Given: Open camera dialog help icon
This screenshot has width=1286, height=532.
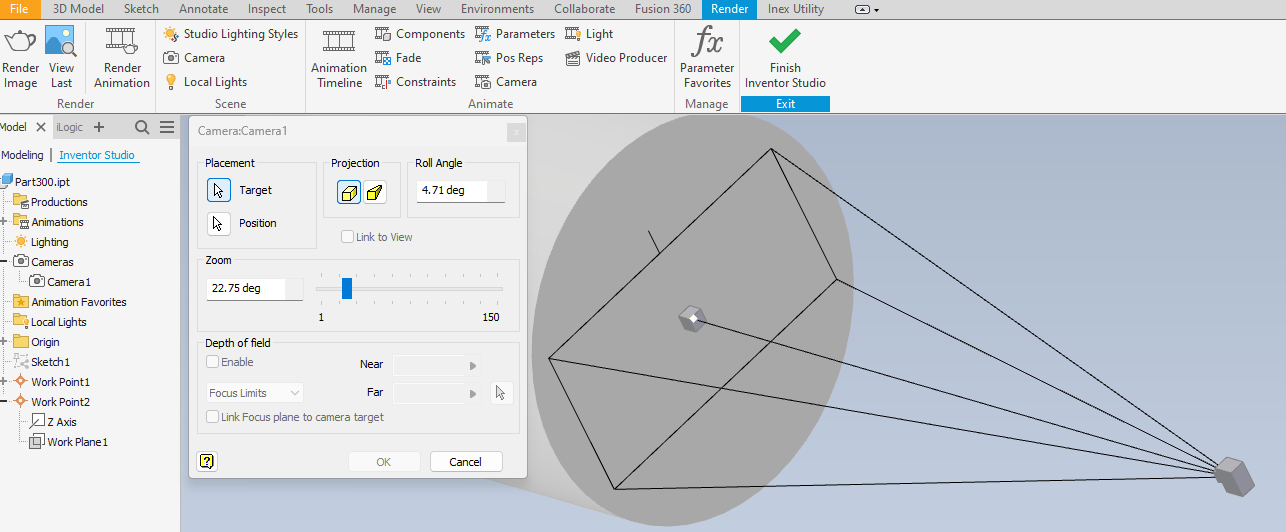Looking at the screenshot, I should click(207, 461).
